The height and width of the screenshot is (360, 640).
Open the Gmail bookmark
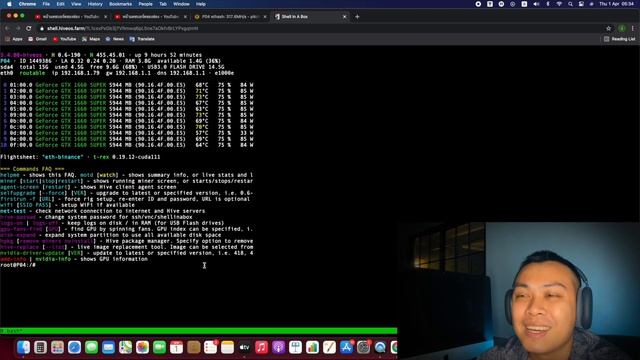tap(37, 39)
